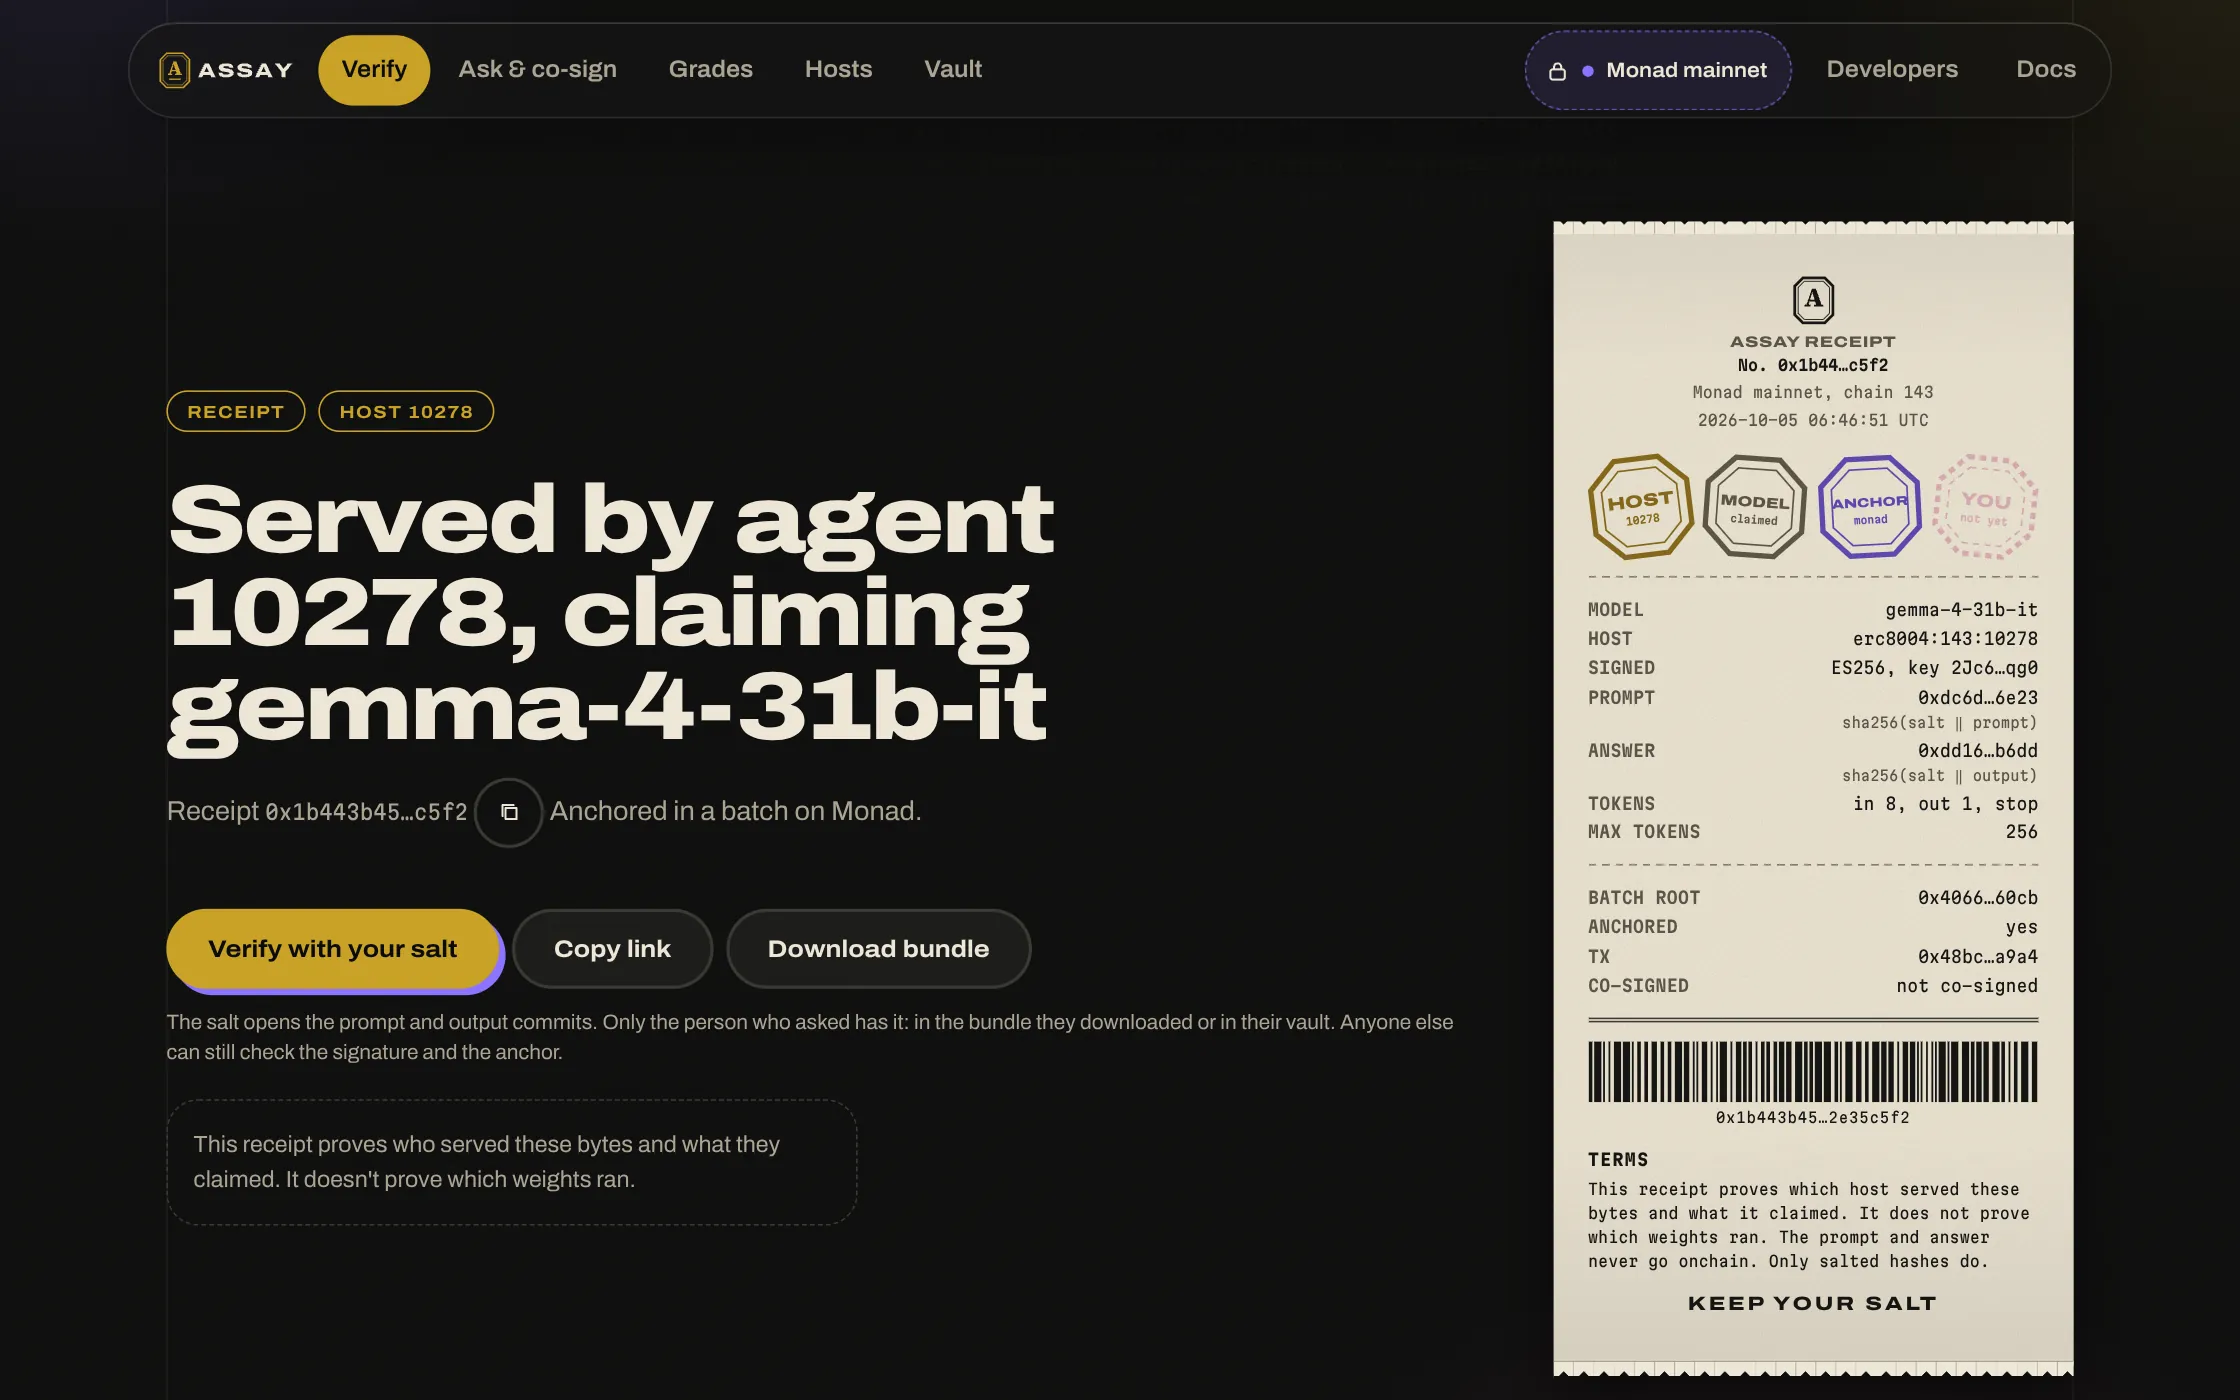Image resolution: width=2240 pixels, height=1400 pixels.
Task: Click the HOST 10278 tag pill
Action: tap(406, 412)
